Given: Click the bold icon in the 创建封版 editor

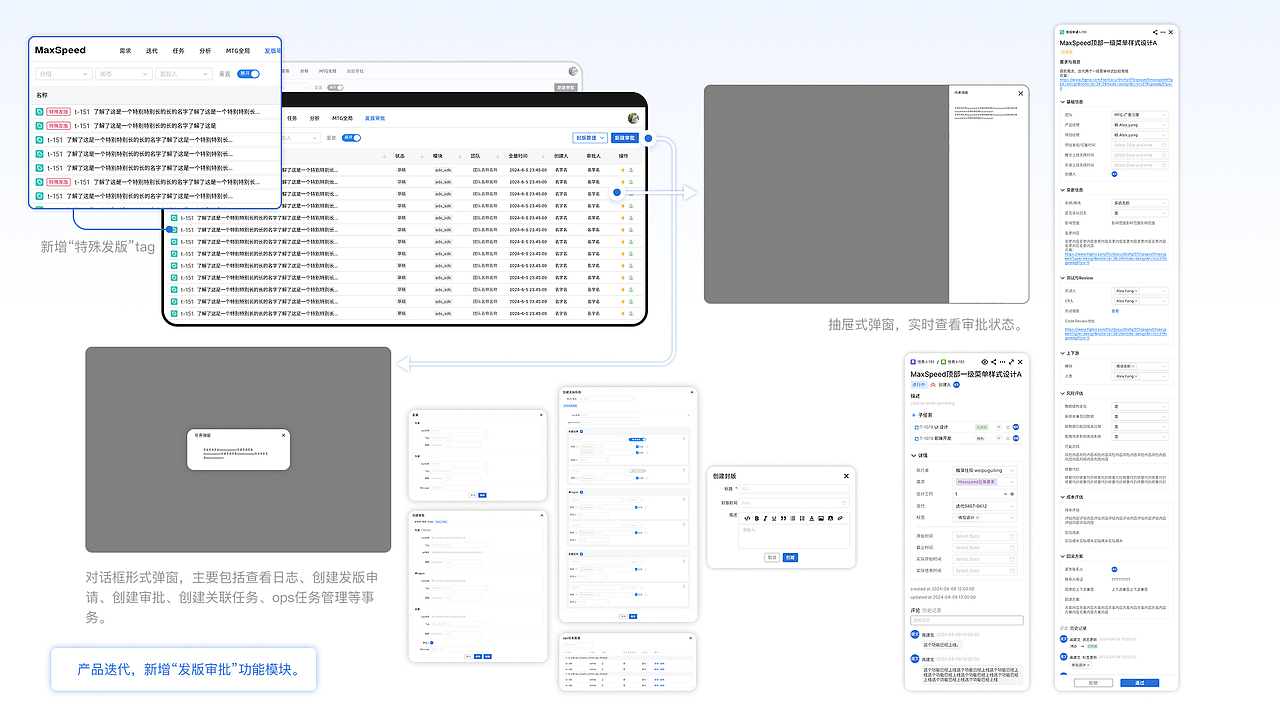Looking at the screenshot, I should [757, 518].
